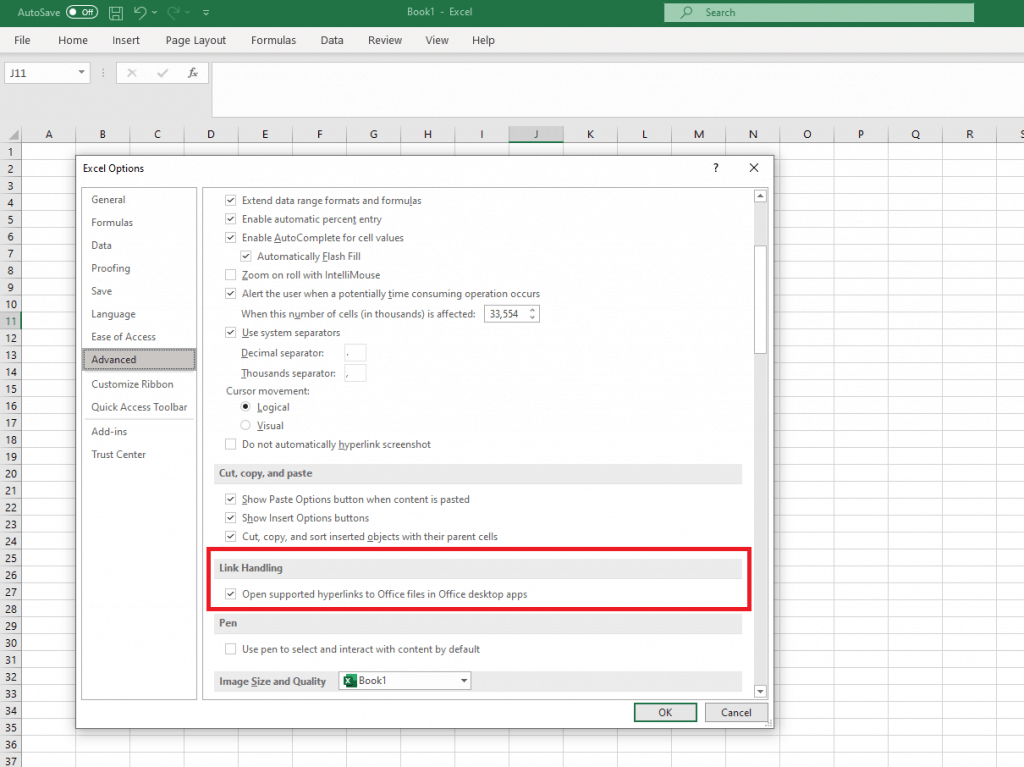Click the Undo icon
This screenshot has width=1024, height=767.
point(141,12)
